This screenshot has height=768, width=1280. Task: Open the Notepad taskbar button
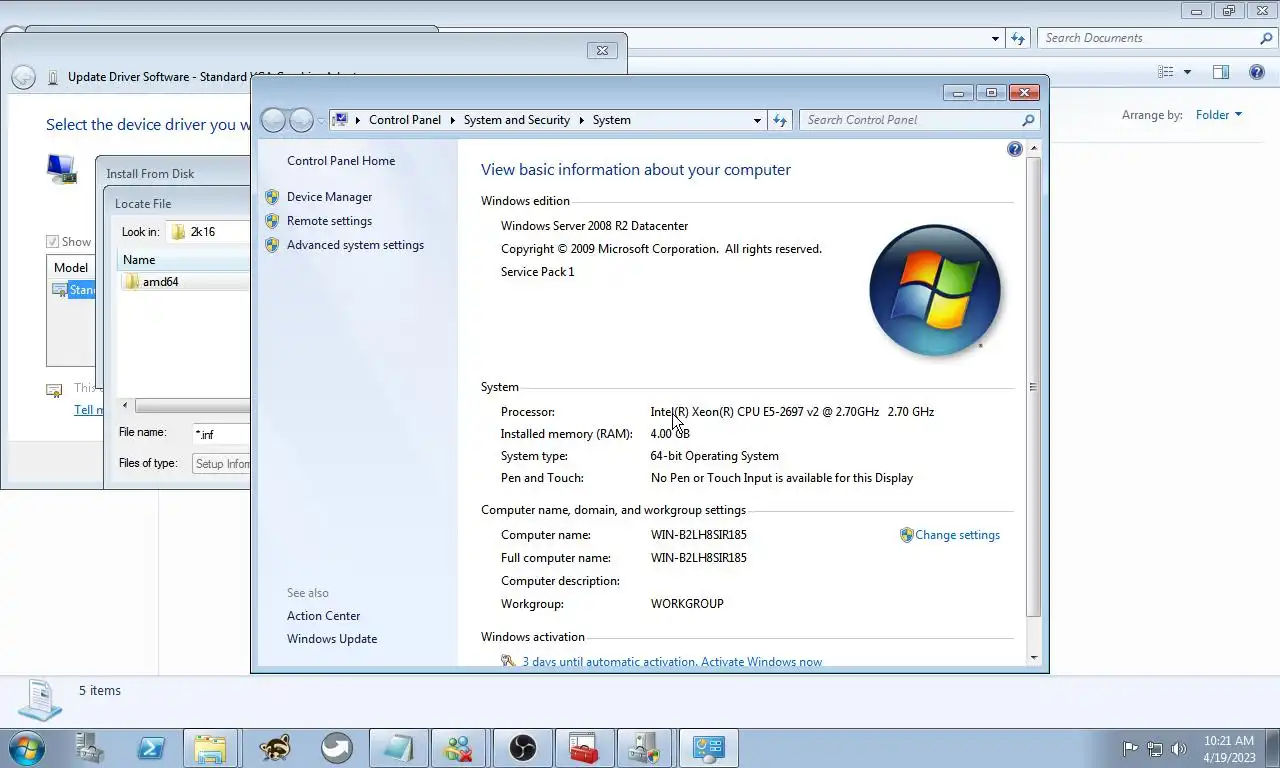[x=397, y=747]
